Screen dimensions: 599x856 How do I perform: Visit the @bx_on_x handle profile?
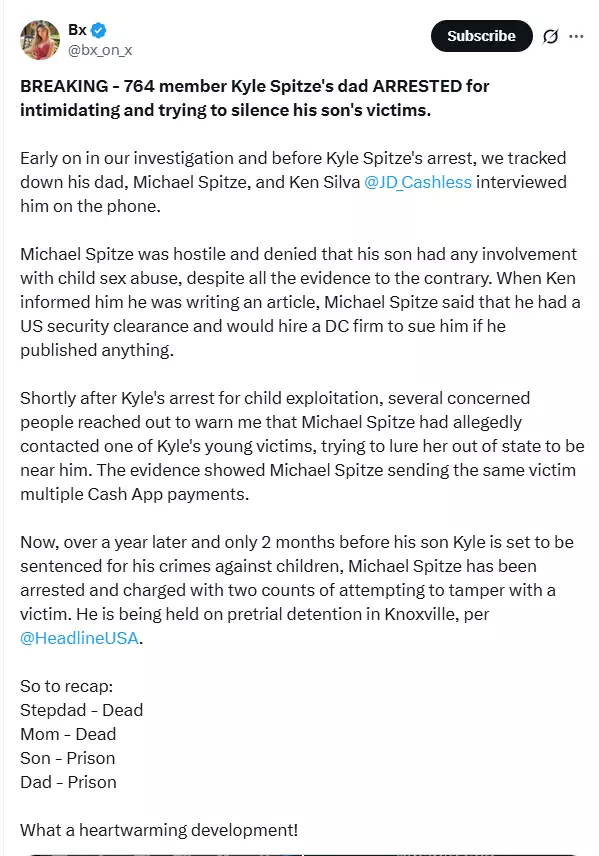tap(100, 50)
